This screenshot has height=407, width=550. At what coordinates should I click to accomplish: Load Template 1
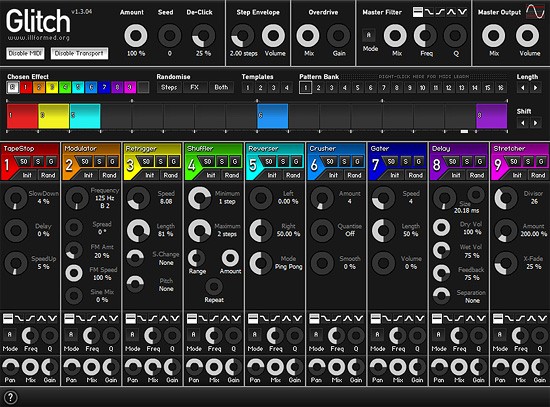(248, 88)
